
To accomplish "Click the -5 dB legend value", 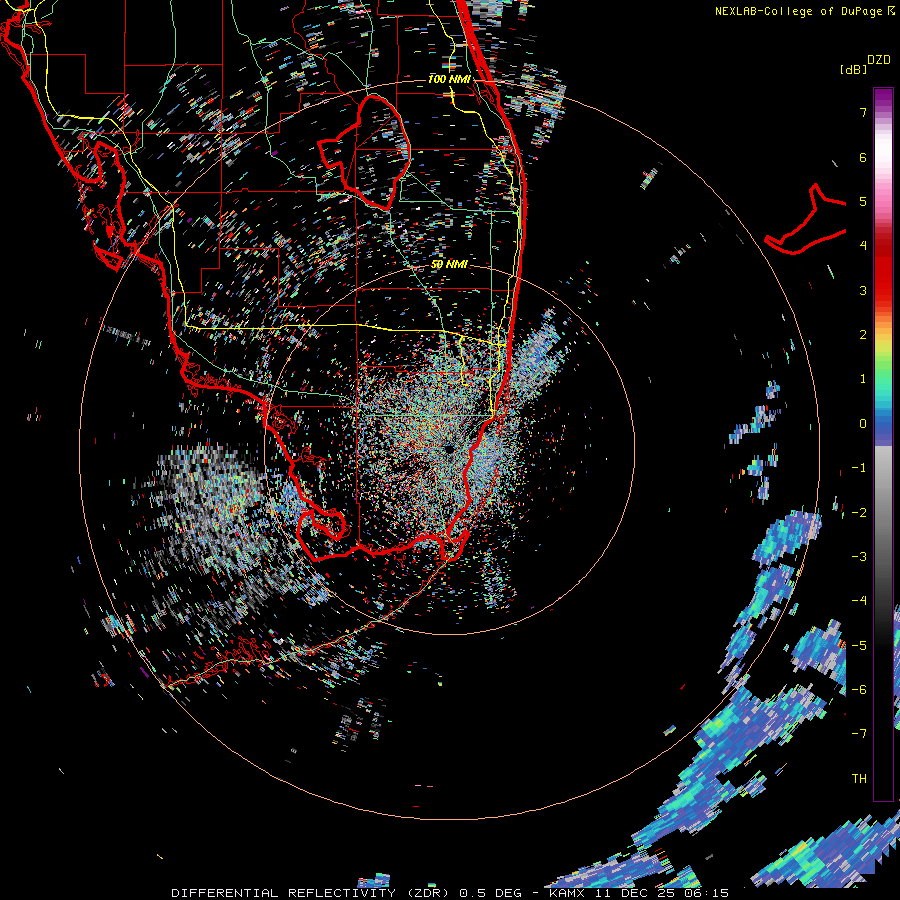I will click(x=859, y=645).
